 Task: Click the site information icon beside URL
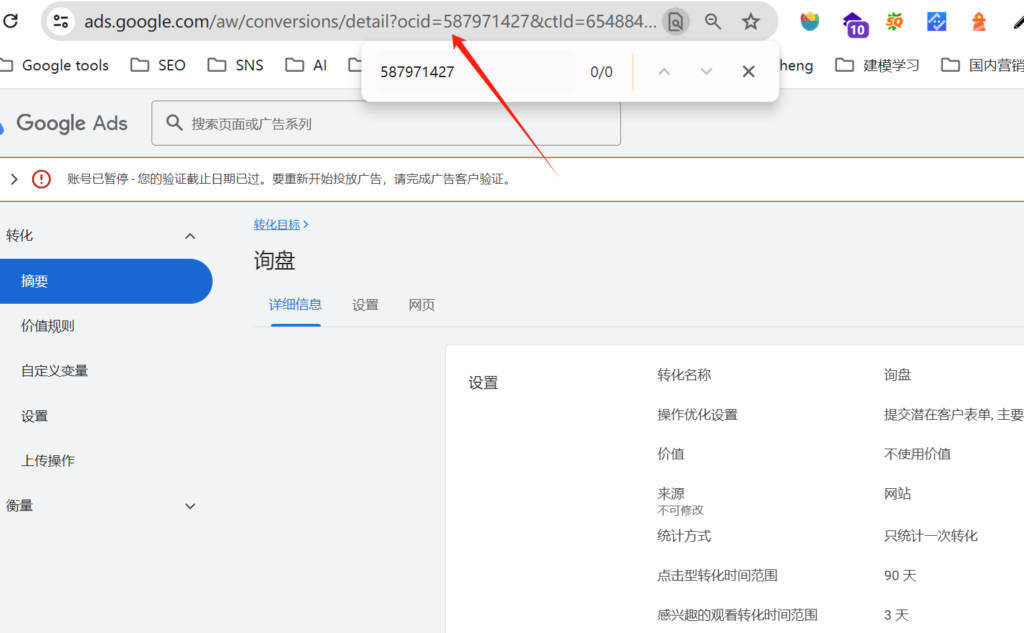tap(61, 21)
